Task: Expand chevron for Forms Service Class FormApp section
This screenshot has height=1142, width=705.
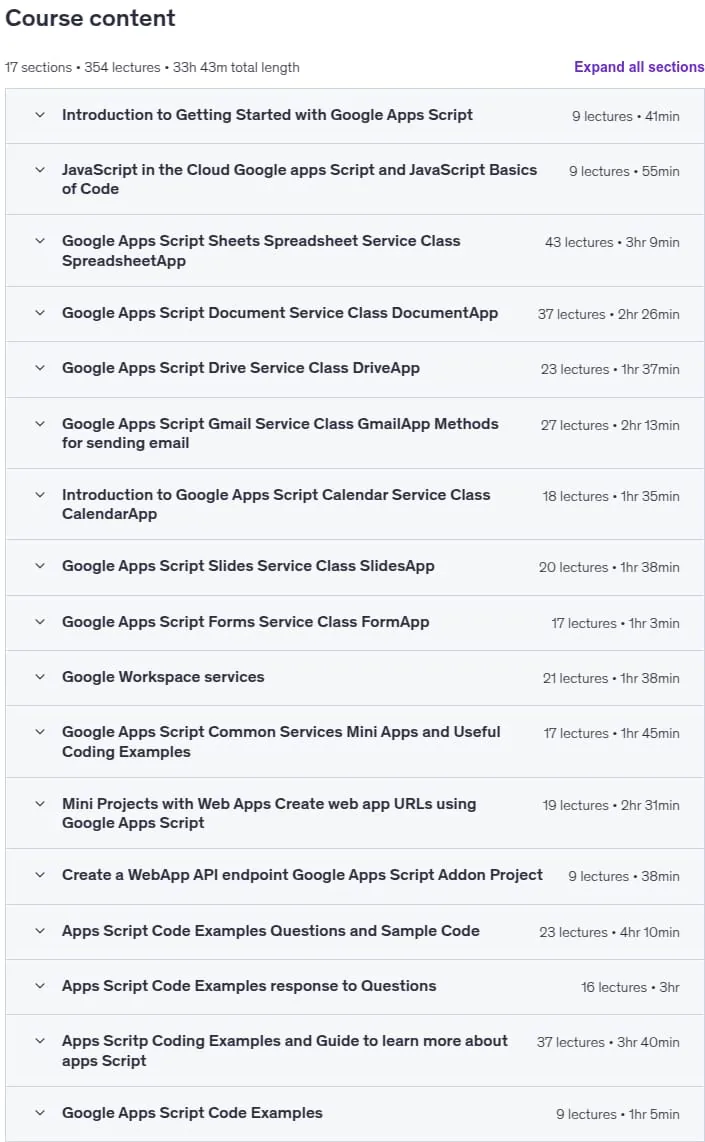Action: pyautogui.click(x=40, y=622)
